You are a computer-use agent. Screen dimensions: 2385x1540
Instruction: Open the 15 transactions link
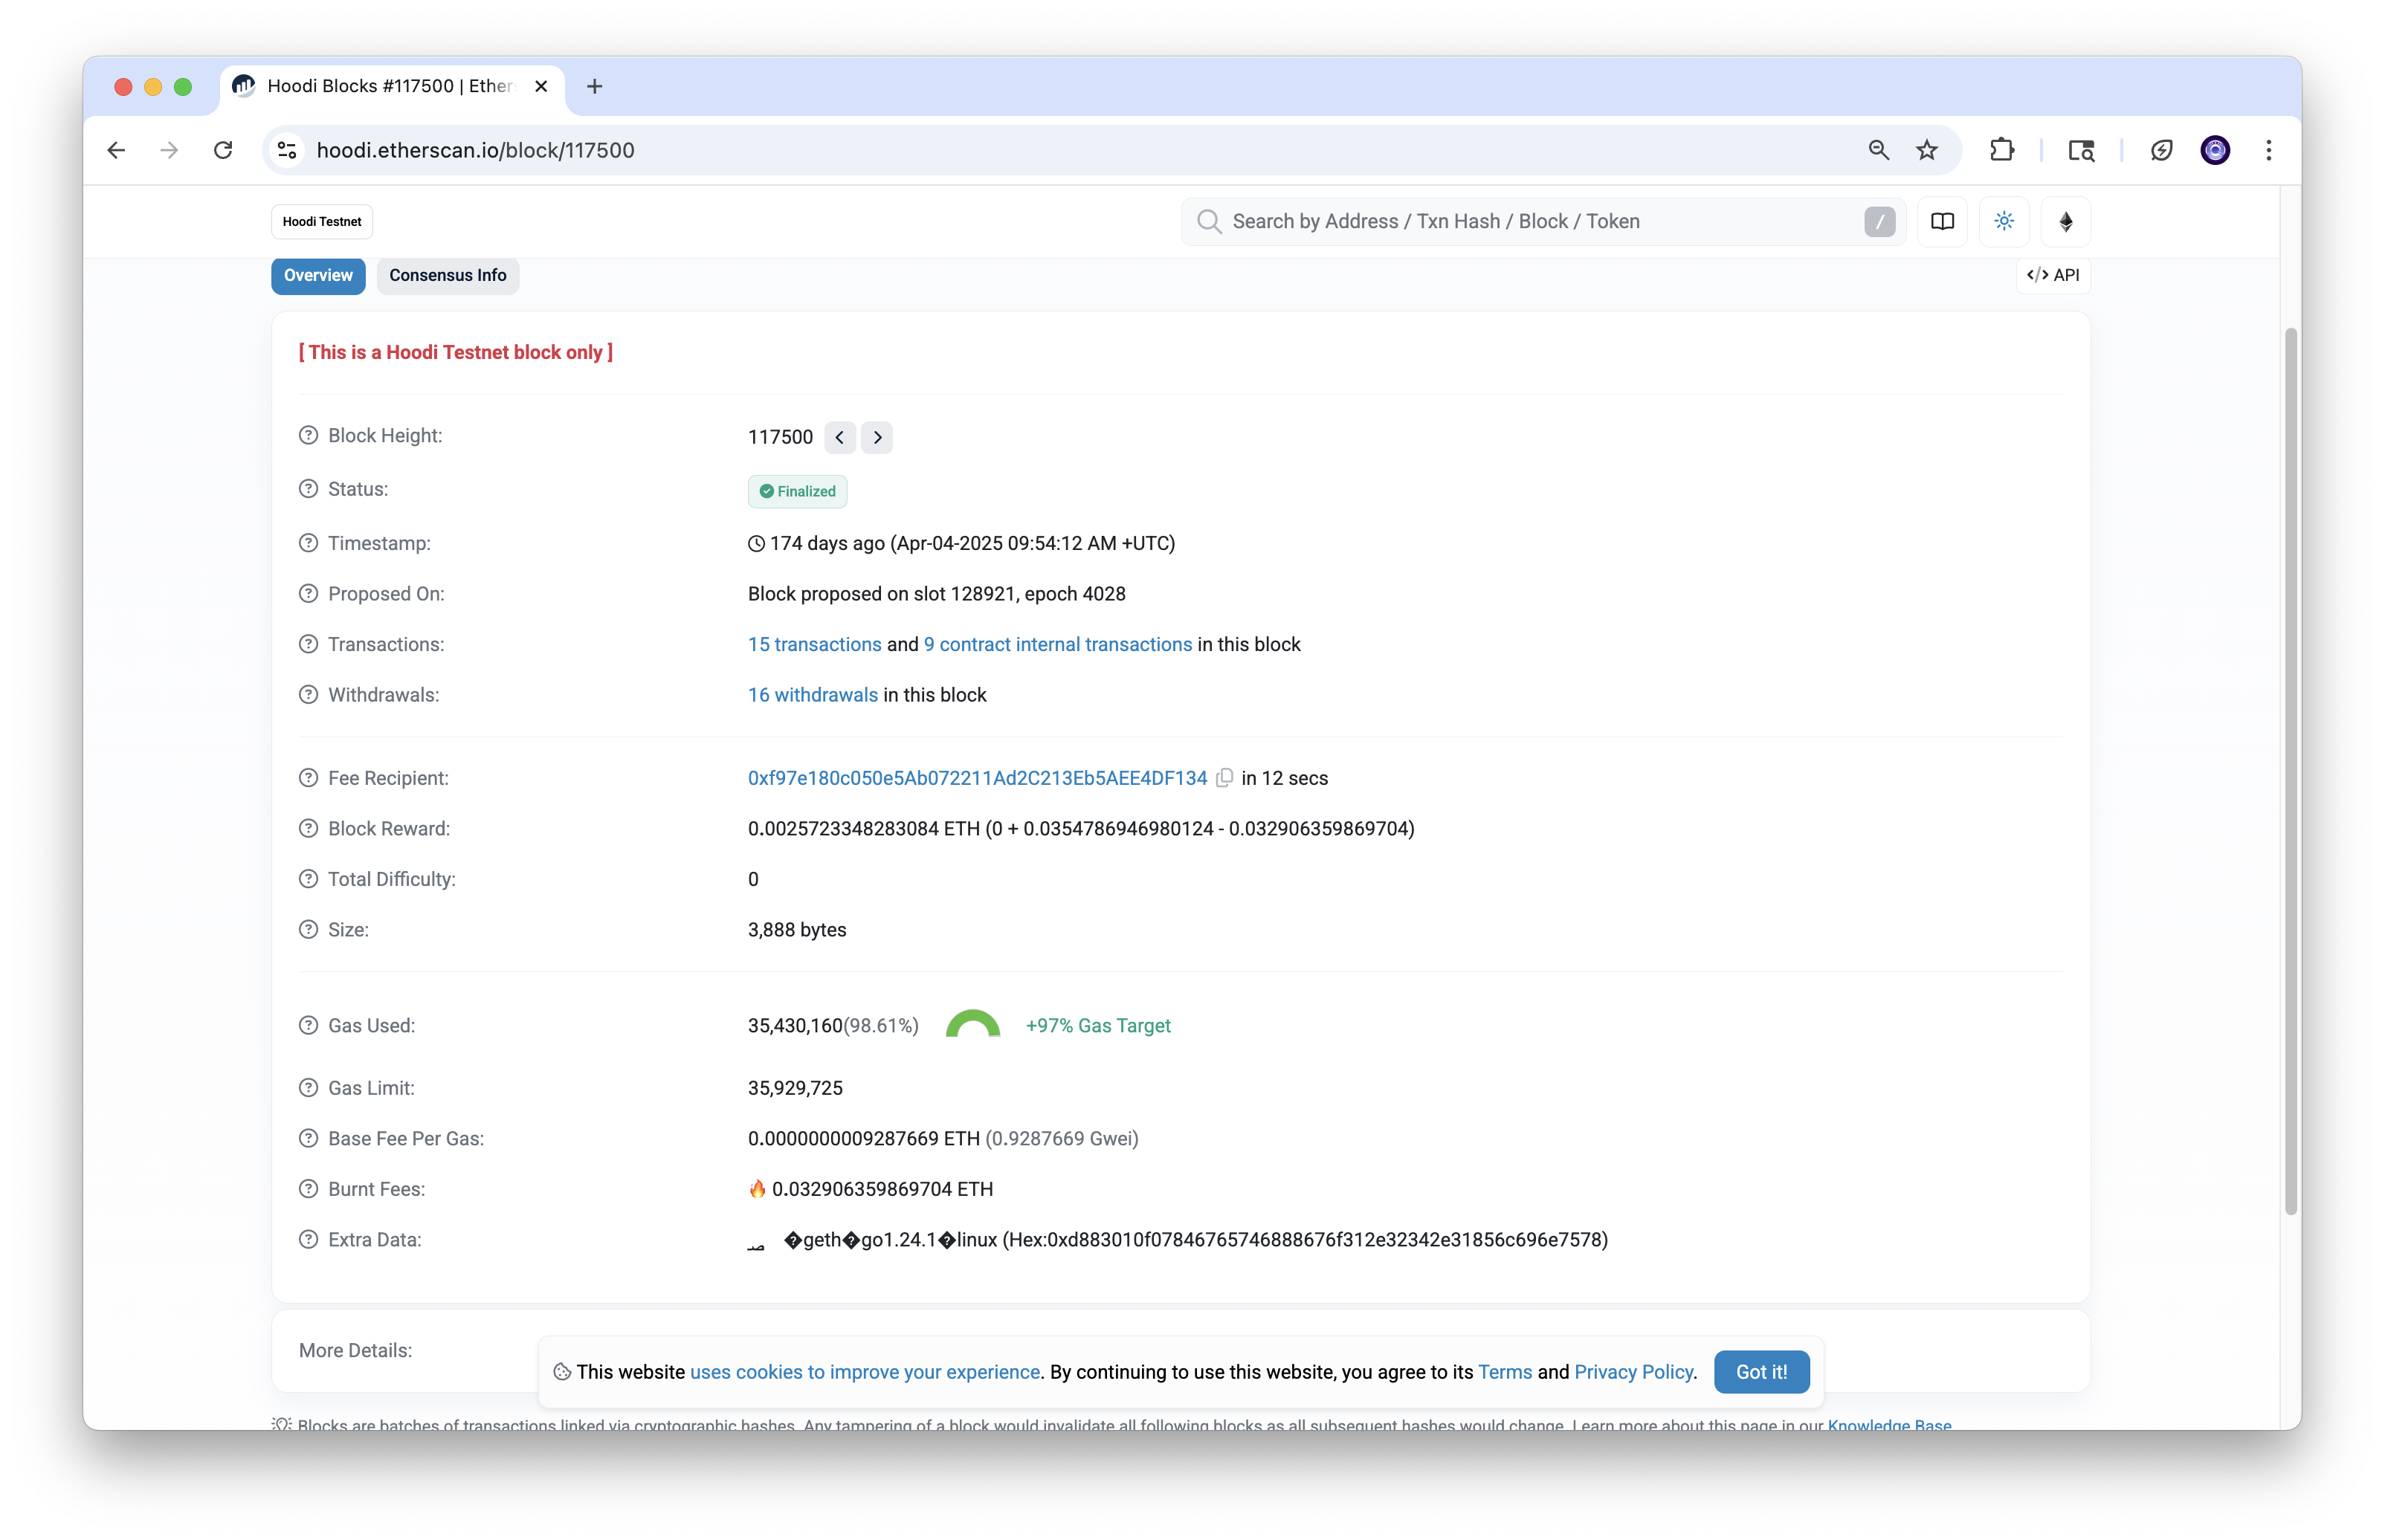point(813,644)
